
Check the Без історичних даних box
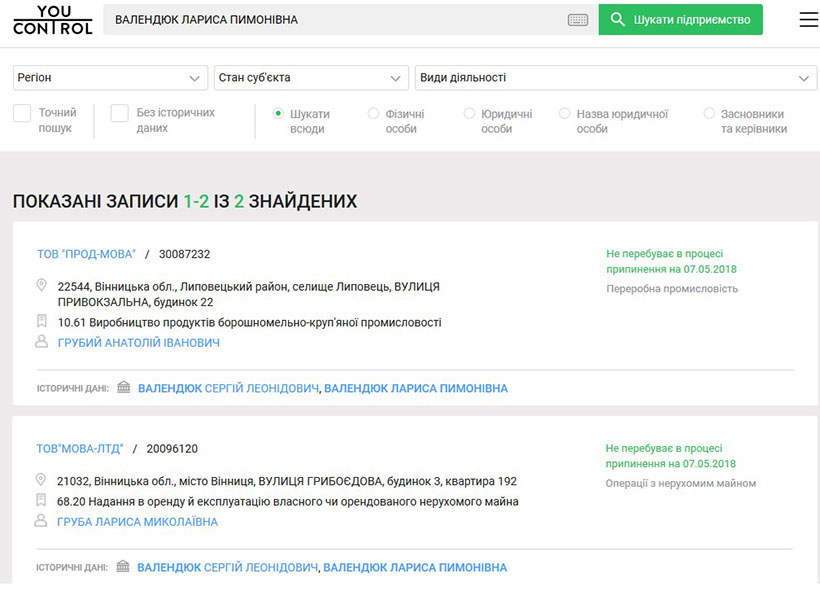[x=119, y=114]
